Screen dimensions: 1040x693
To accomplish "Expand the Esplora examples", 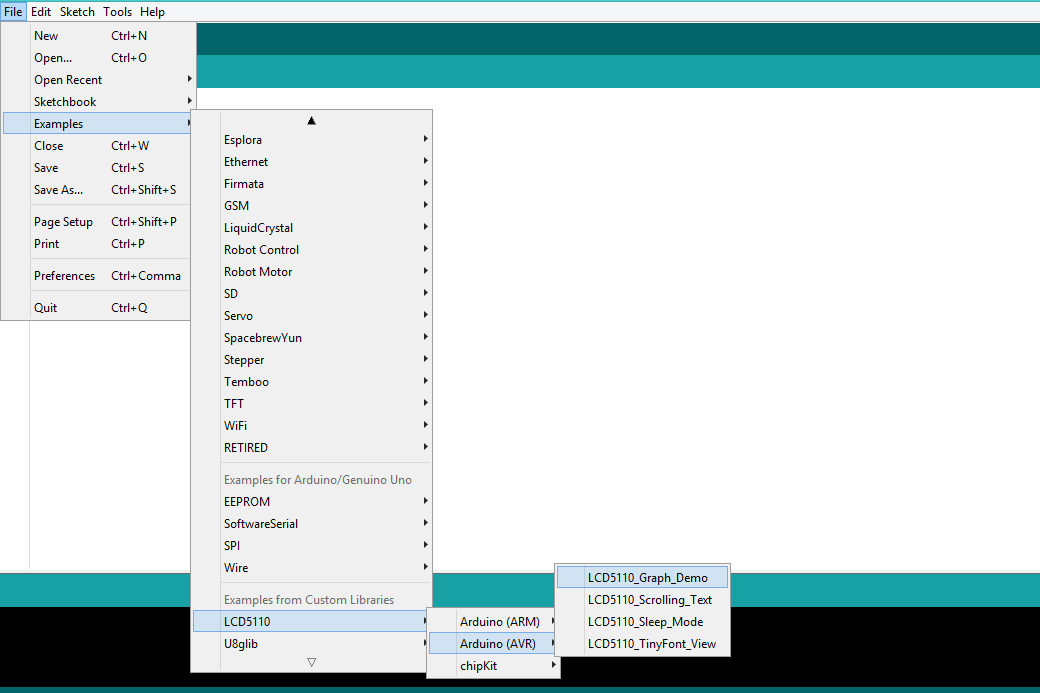I will [312, 140].
